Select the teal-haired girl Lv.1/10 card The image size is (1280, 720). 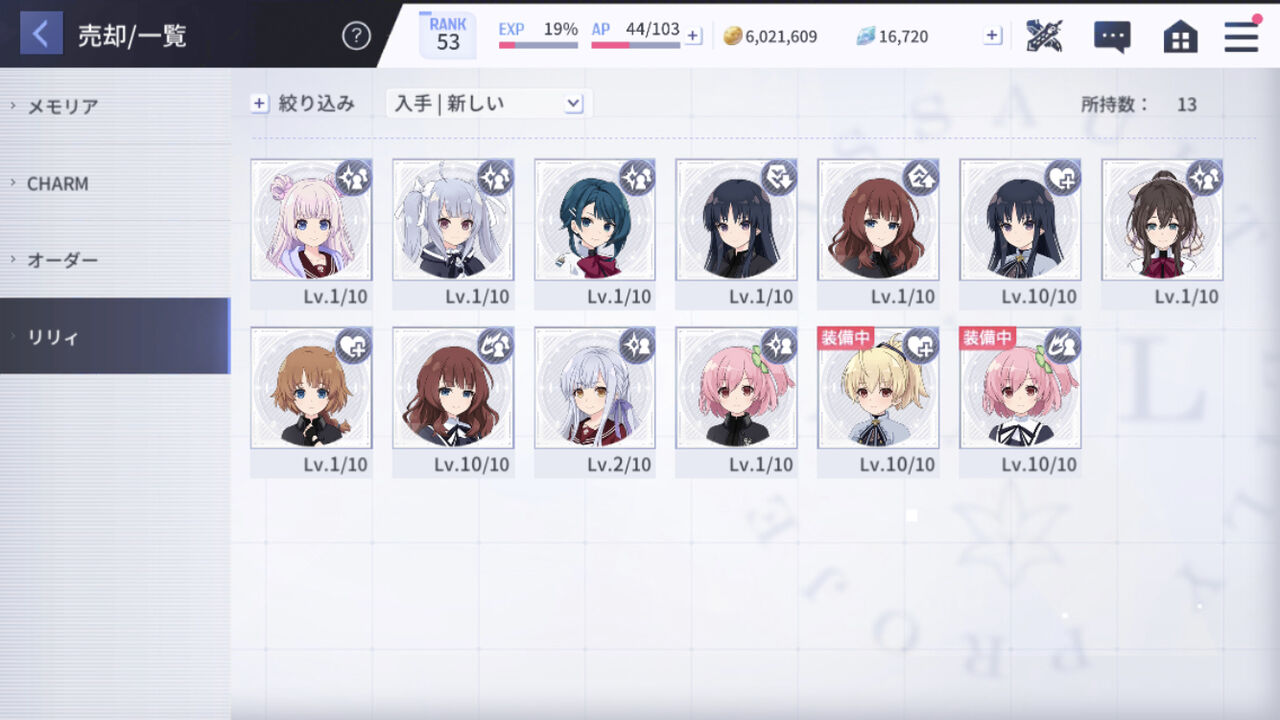click(x=595, y=233)
